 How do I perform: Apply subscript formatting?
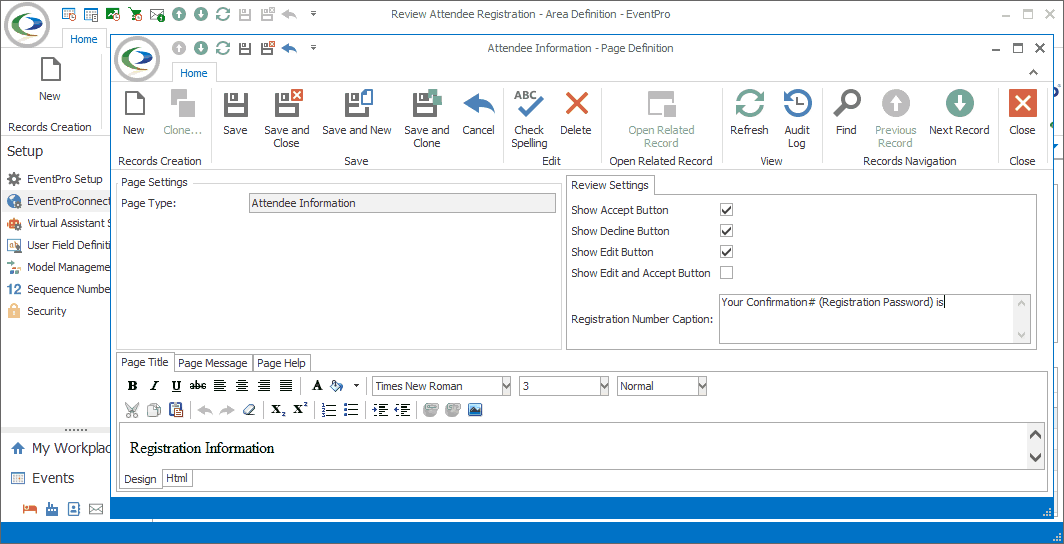pos(278,410)
